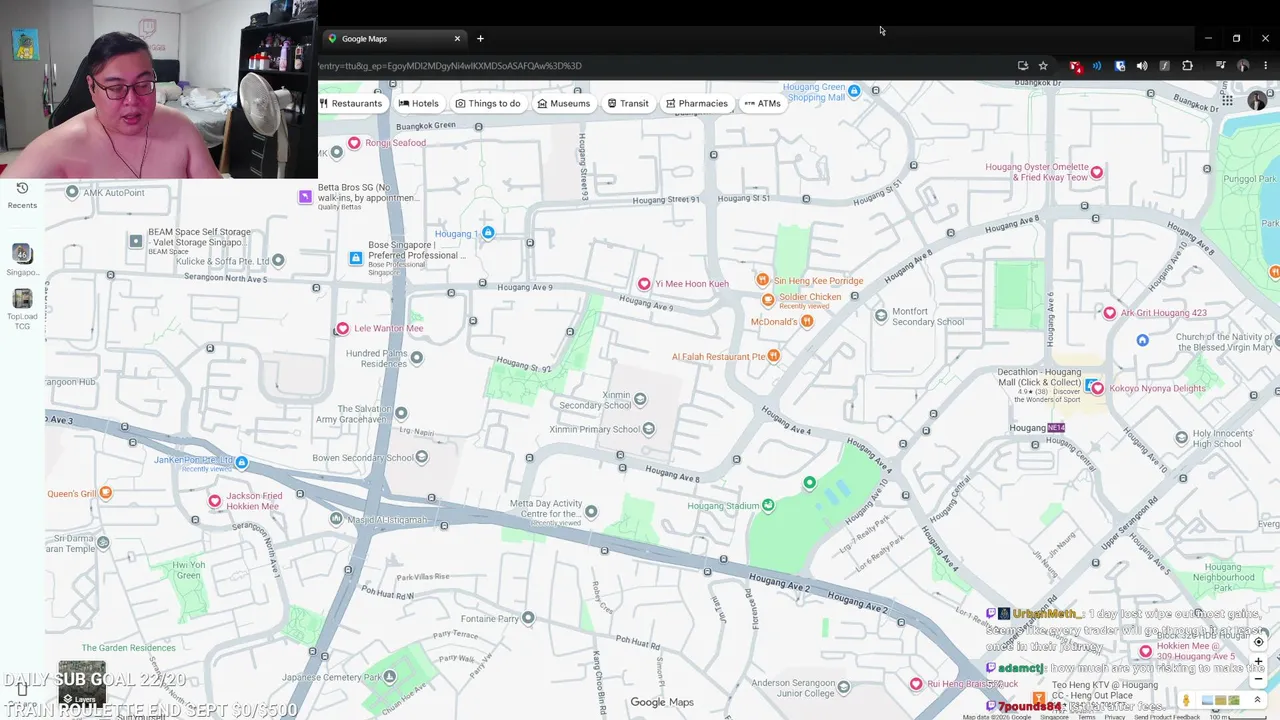Filter map by Restaurants chip

[351, 103]
